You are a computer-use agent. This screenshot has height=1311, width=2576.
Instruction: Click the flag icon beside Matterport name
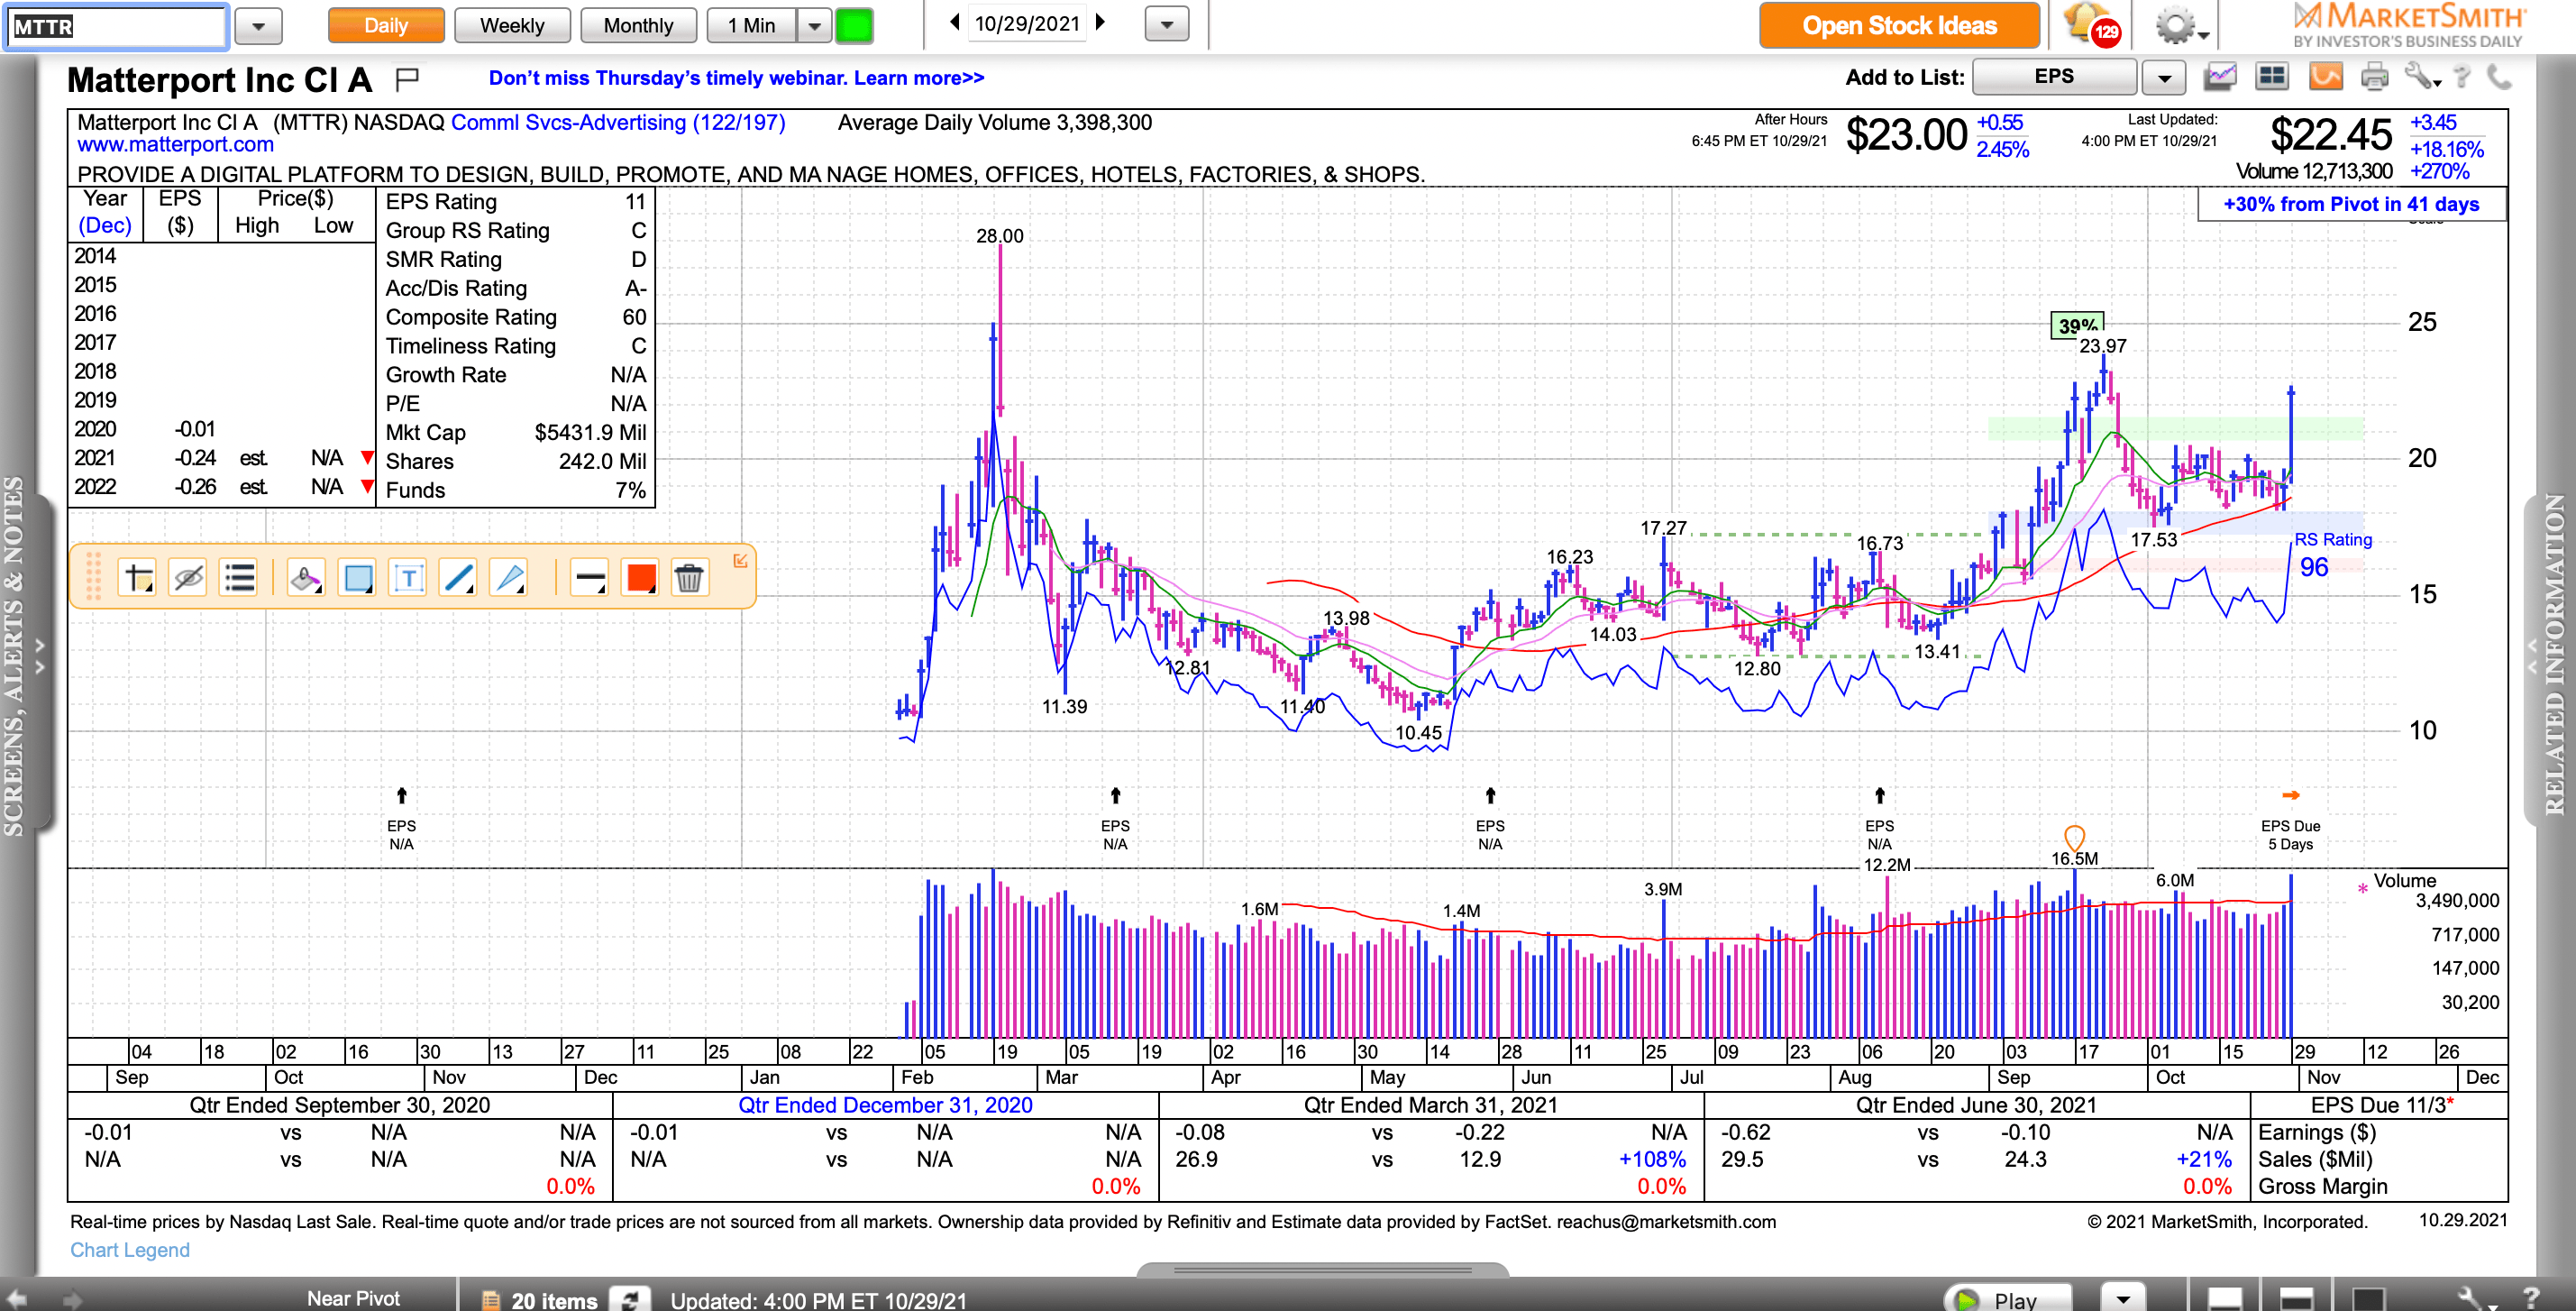pyautogui.click(x=407, y=78)
